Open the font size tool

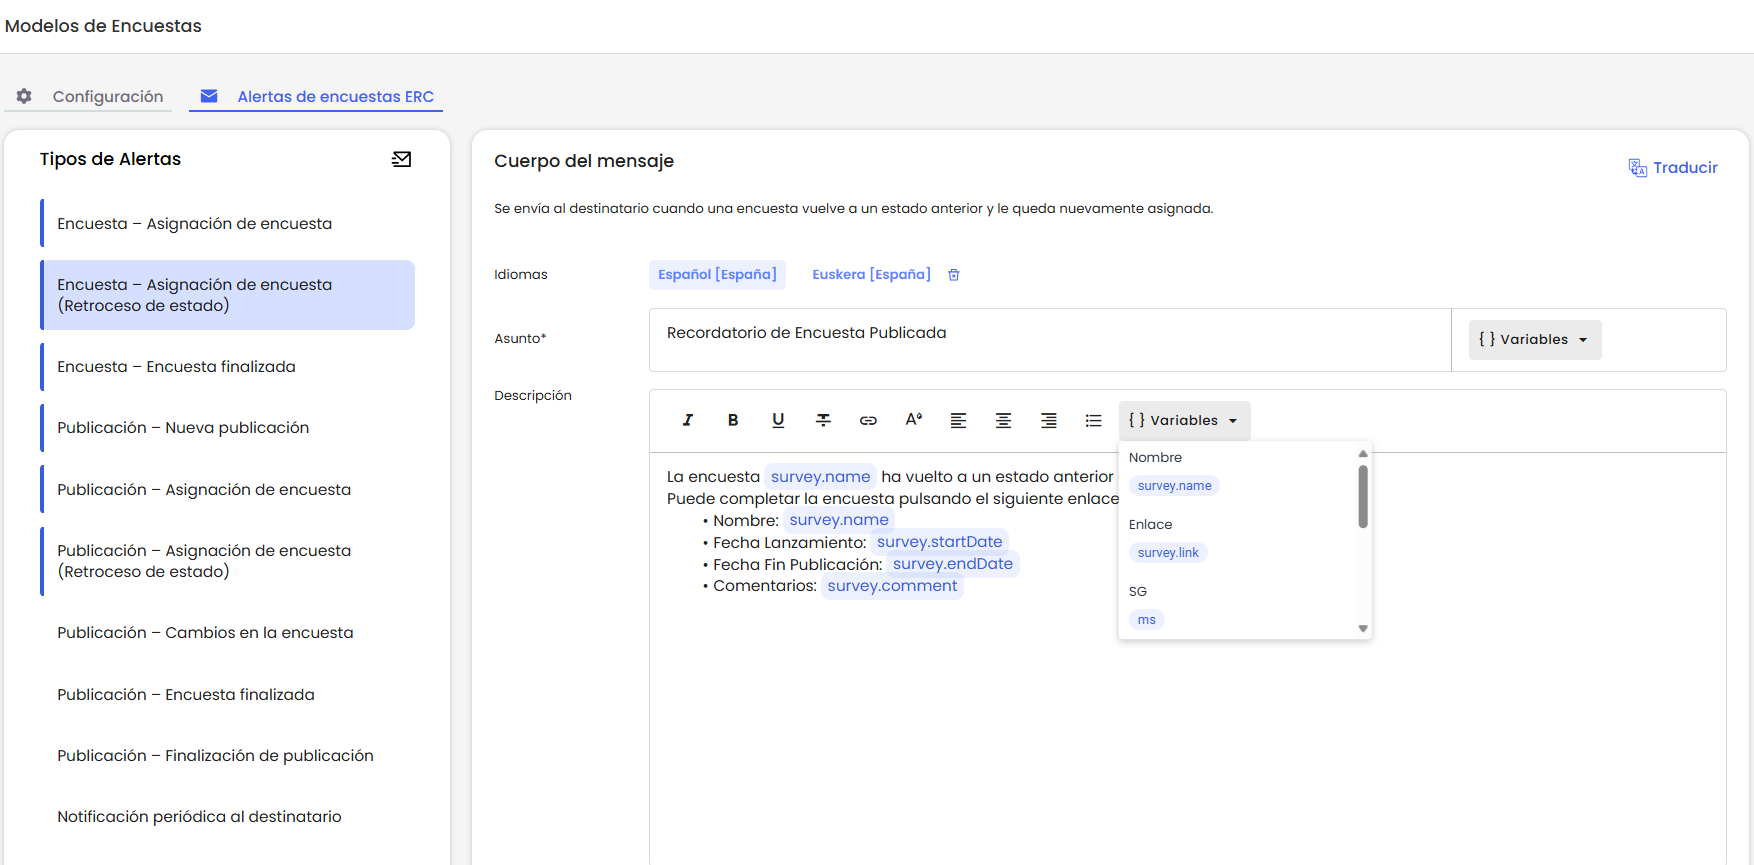click(x=913, y=420)
